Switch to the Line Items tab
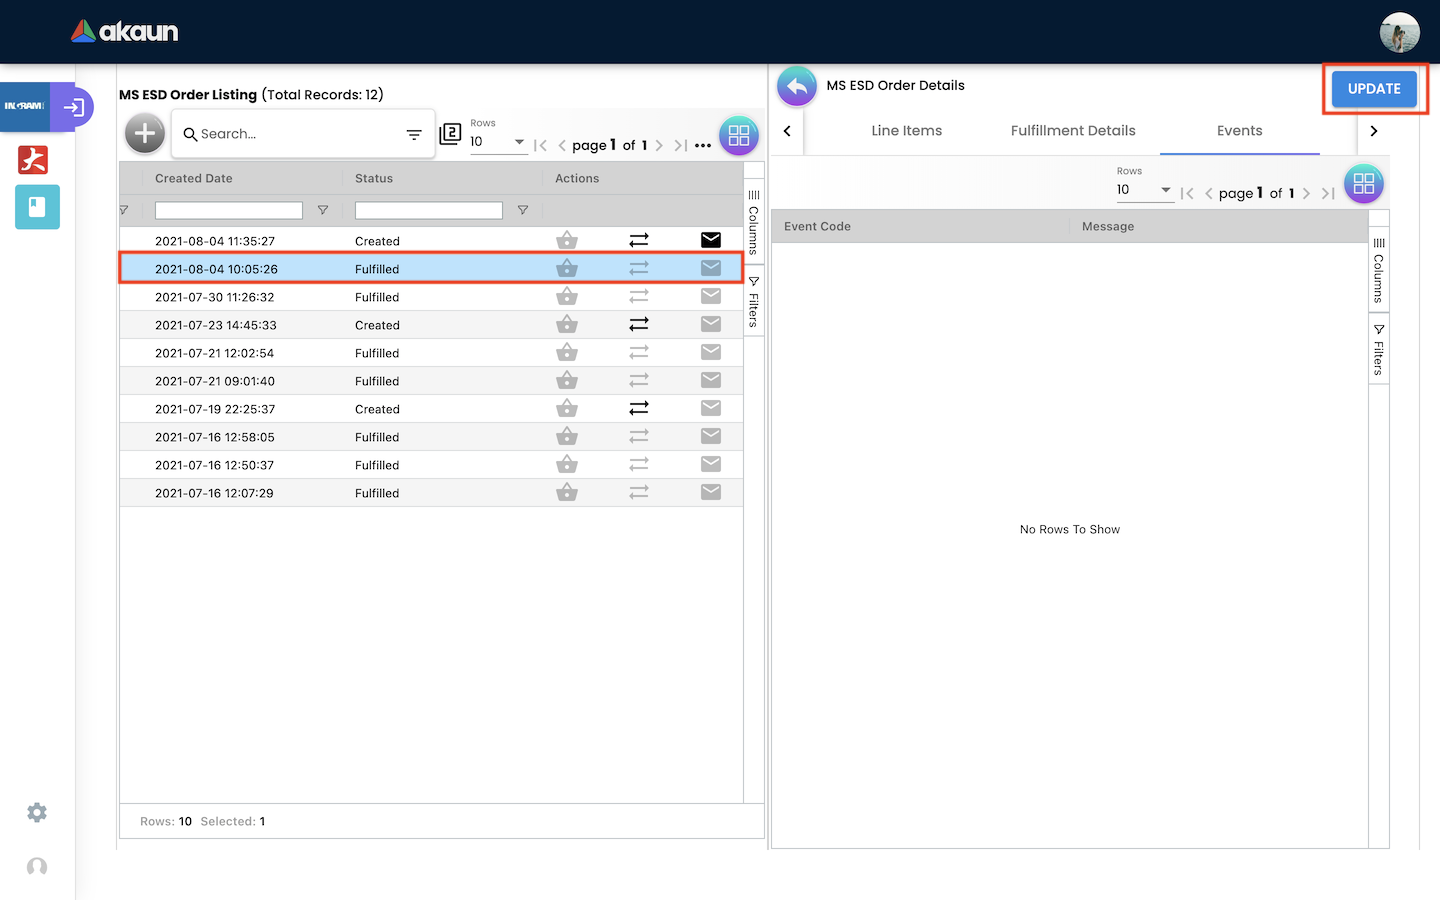Screen dimensions: 1440x900 pos(906,131)
